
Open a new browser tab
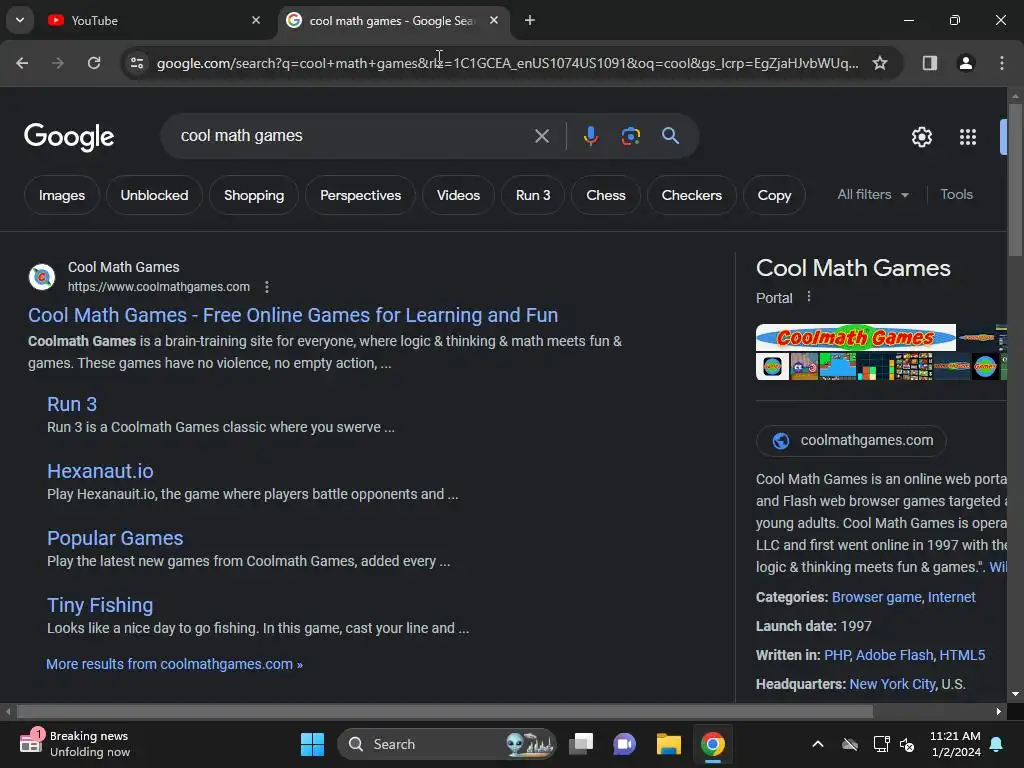(530, 20)
